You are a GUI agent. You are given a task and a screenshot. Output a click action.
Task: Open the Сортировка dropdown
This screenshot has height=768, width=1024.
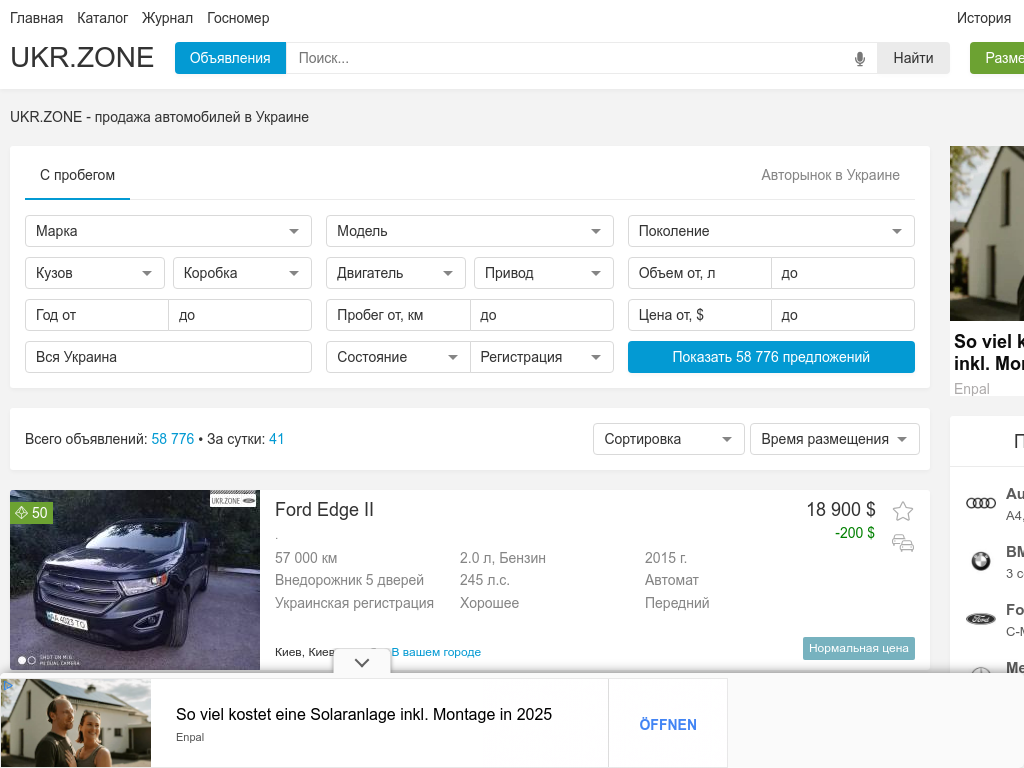669,439
